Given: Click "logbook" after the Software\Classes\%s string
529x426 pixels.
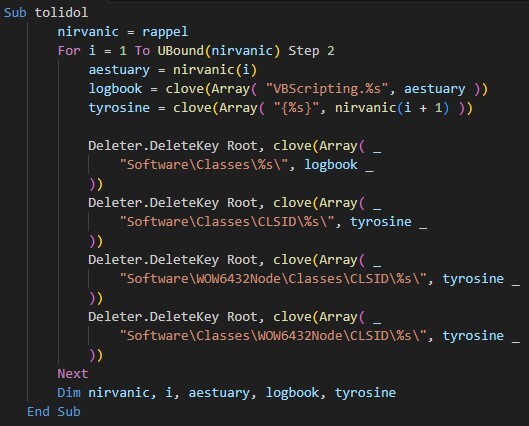Looking at the screenshot, I should click(331, 165).
